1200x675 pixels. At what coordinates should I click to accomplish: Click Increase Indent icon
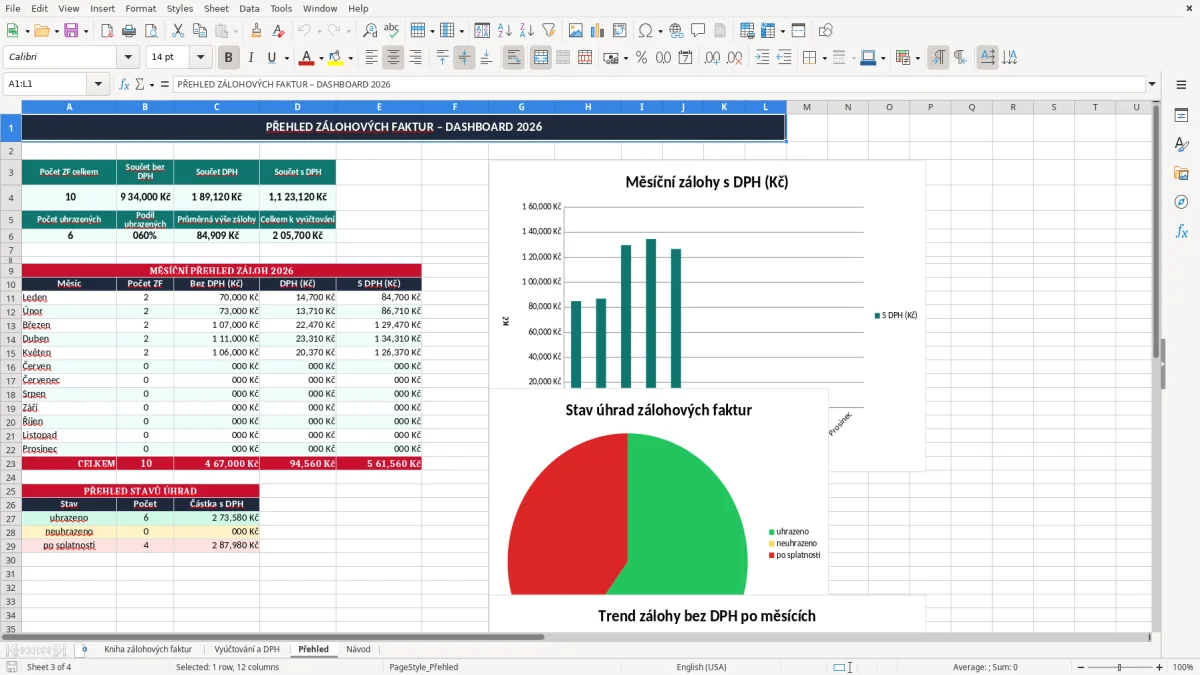tap(763, 58)
